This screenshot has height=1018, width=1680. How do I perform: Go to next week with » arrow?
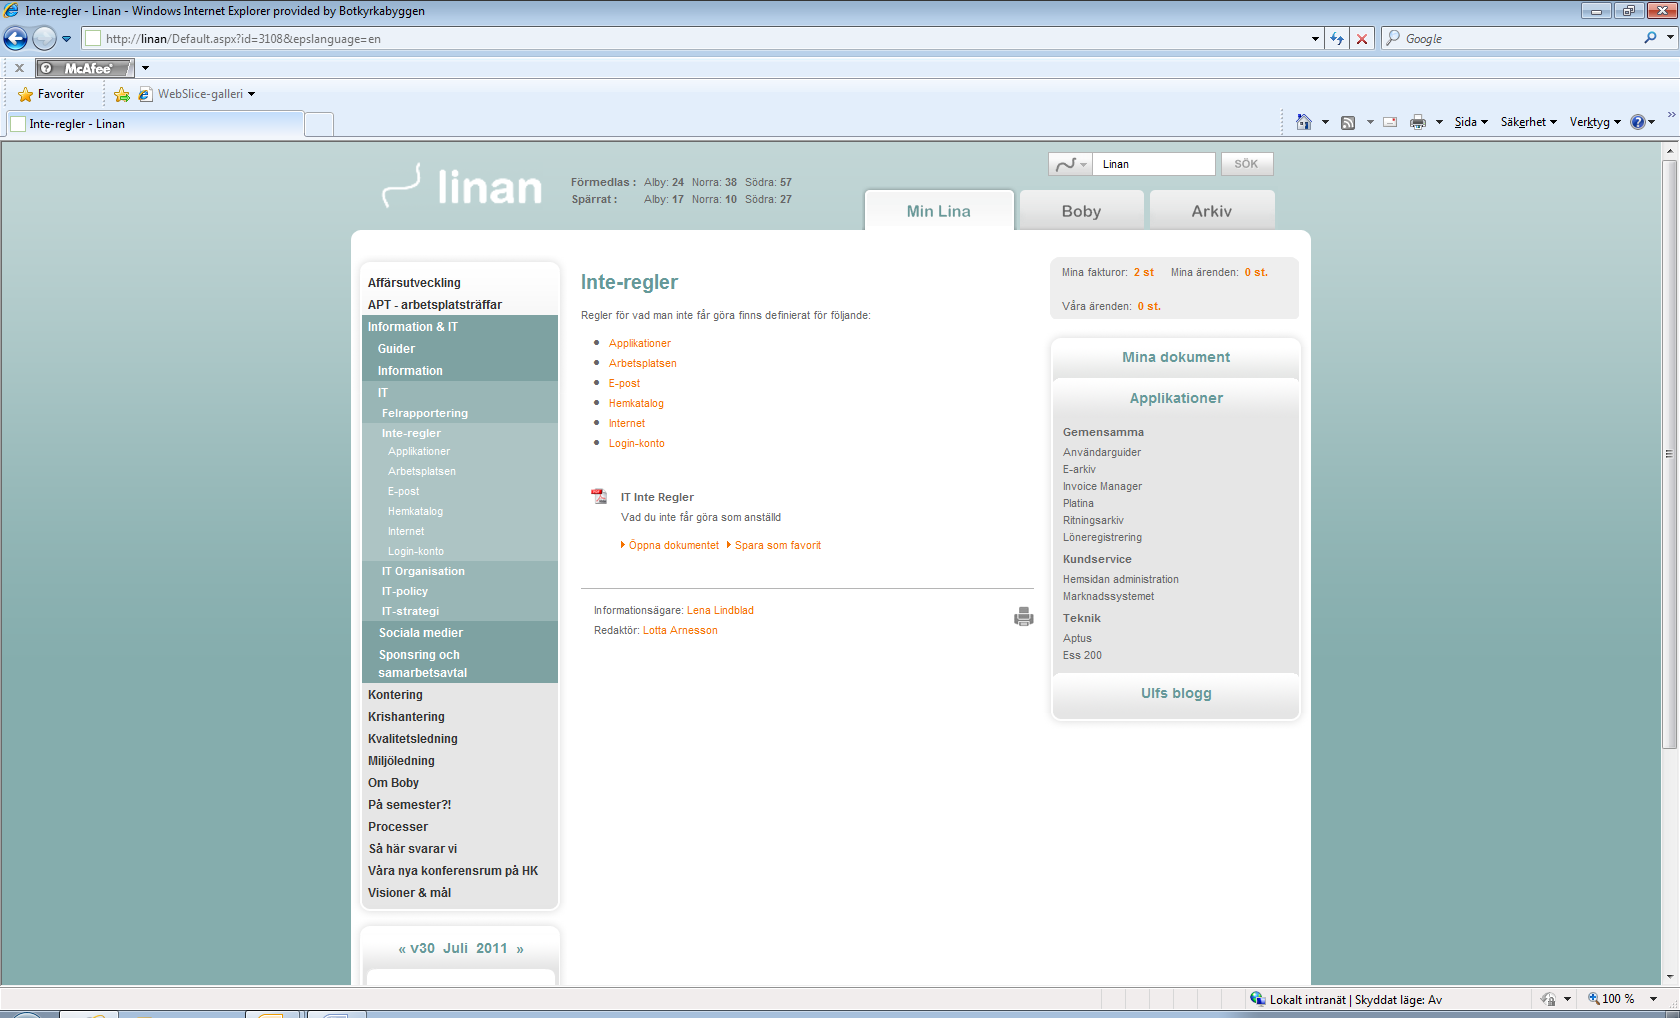520,949
